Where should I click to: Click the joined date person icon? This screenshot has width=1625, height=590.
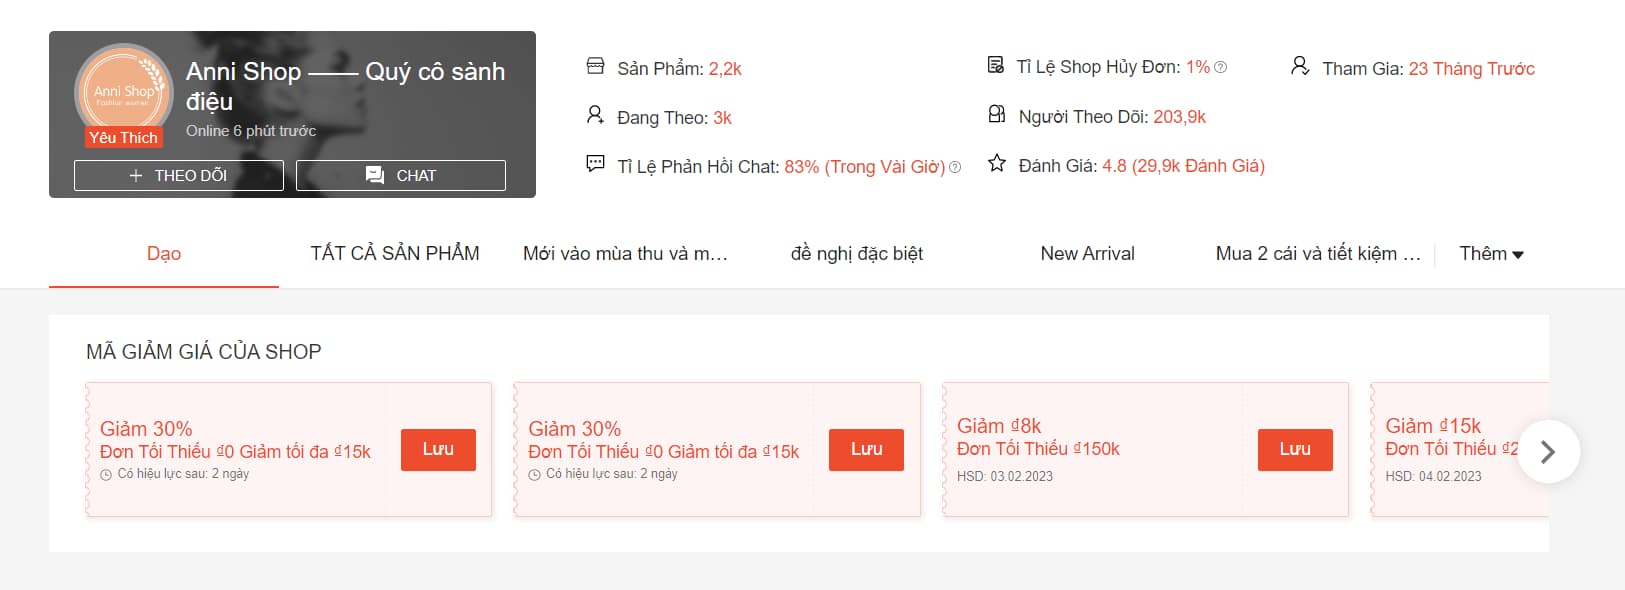pyautogui.click(x=1299, y=66)
